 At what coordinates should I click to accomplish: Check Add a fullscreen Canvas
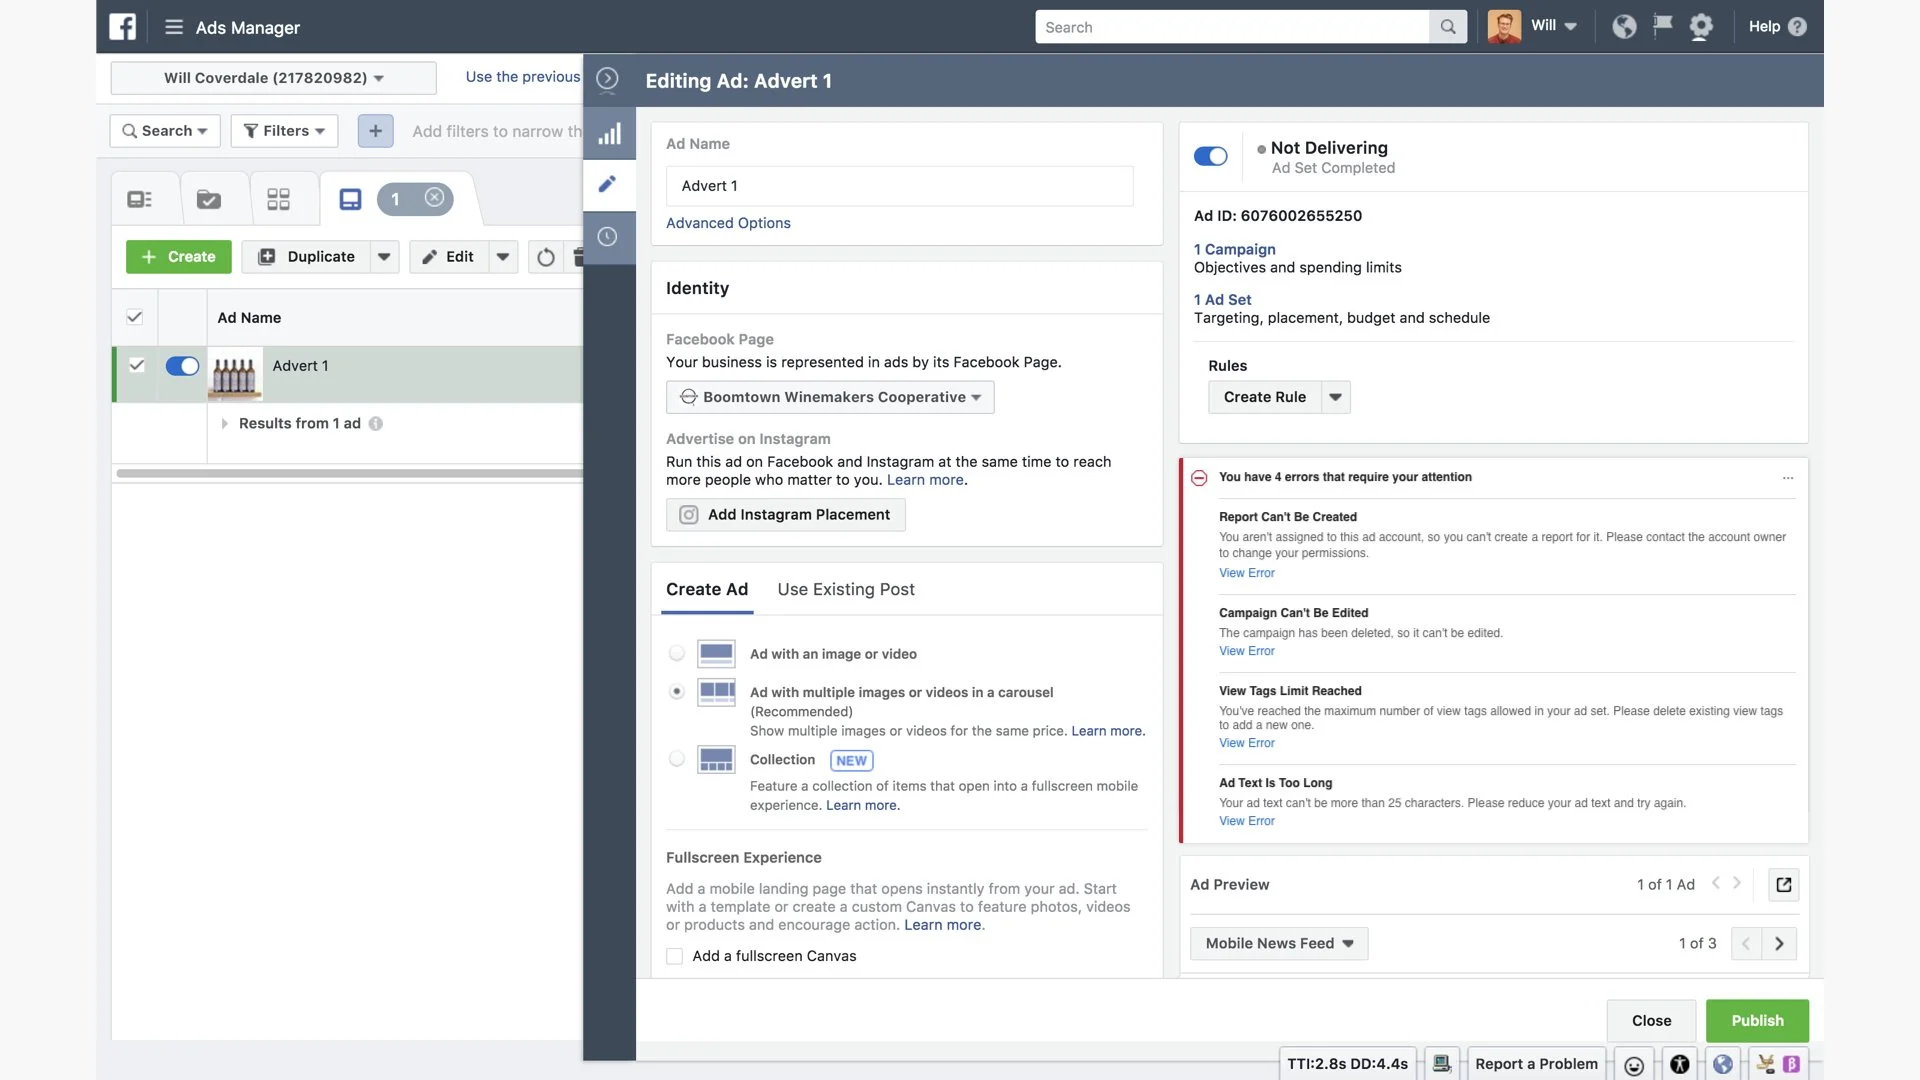(675, 956)
